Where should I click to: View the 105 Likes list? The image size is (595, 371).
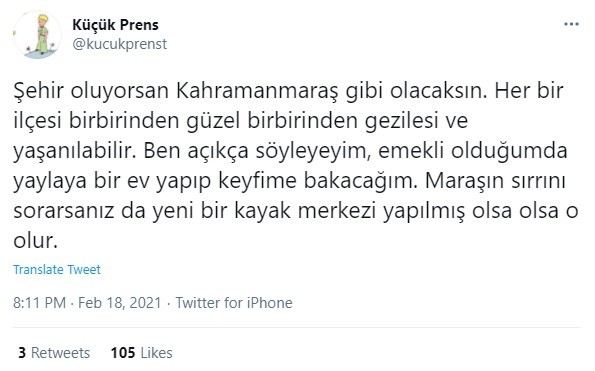(x=142, y=353)
